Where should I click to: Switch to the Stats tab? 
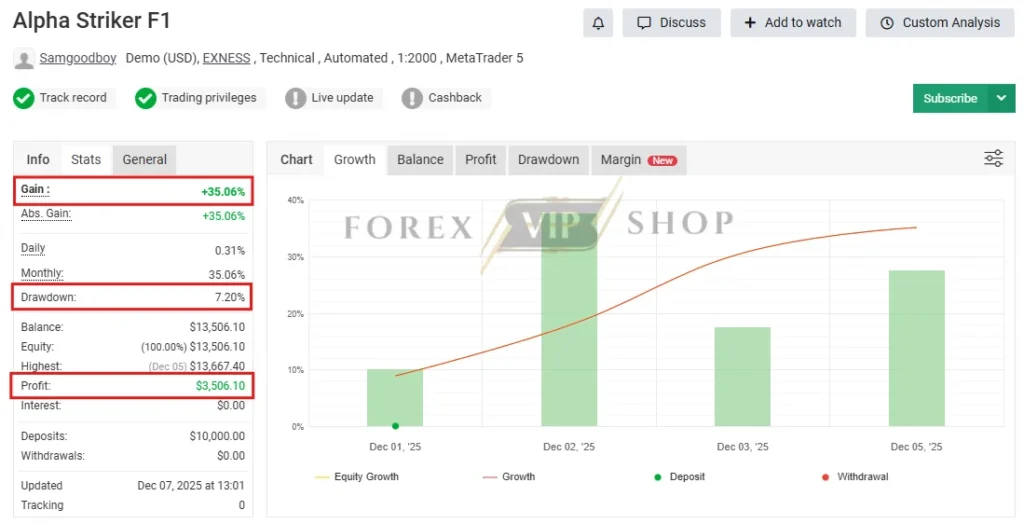coord(86,159)
